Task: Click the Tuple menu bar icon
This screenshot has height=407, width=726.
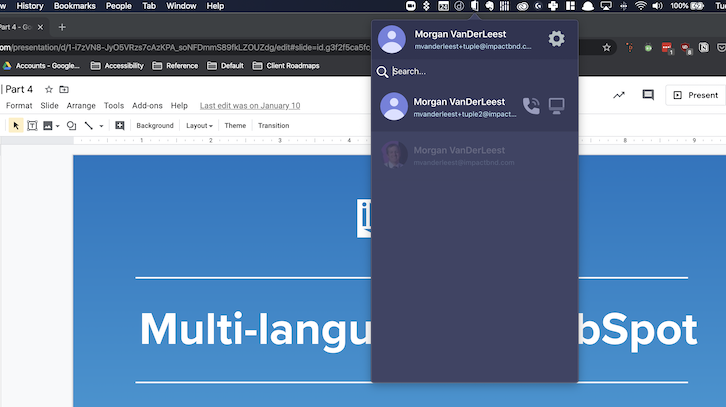Action: click(475, 6)
